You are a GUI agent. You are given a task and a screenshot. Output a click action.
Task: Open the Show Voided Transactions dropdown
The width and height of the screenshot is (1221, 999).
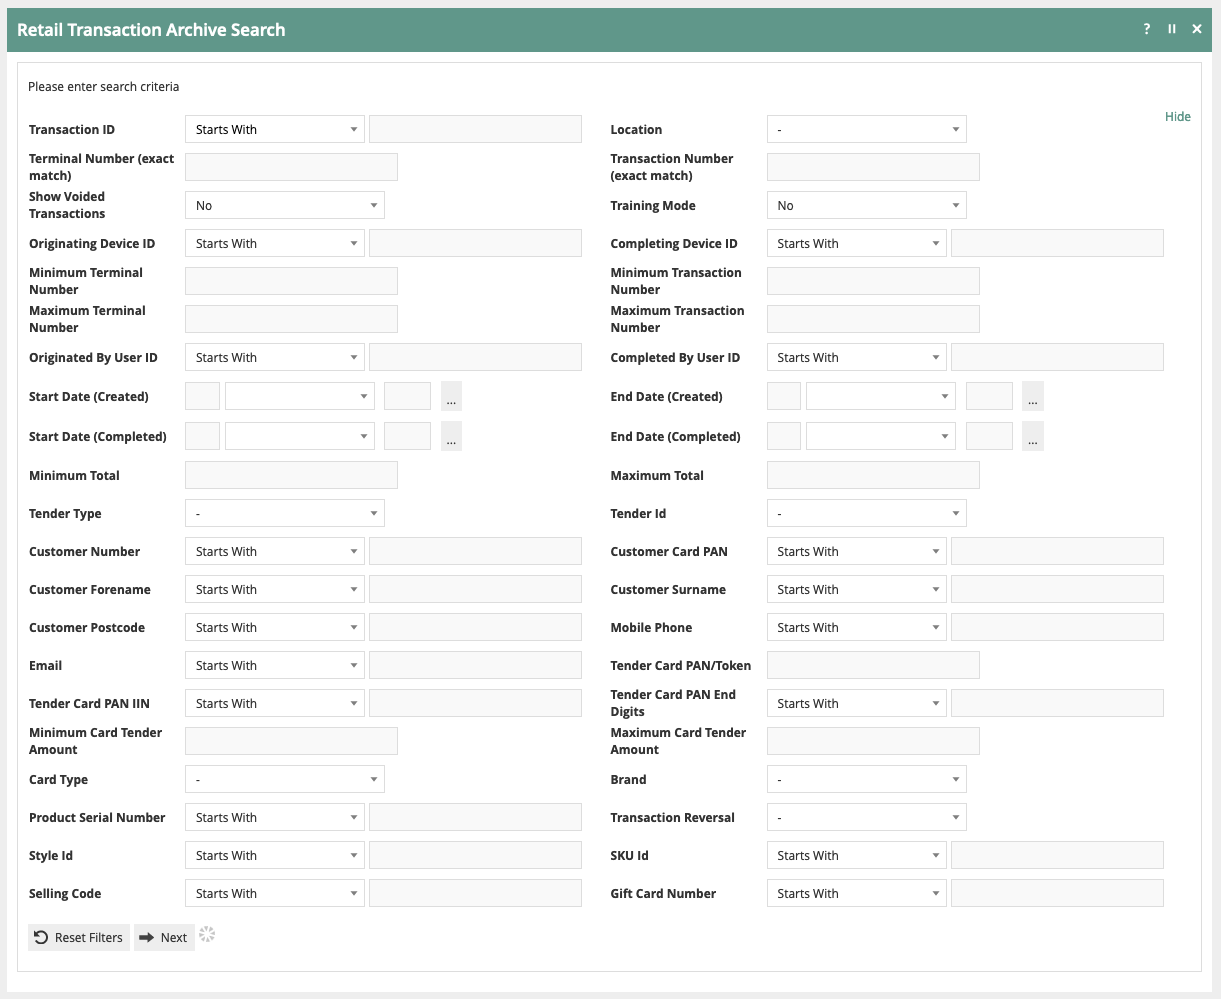pos(285,206)
